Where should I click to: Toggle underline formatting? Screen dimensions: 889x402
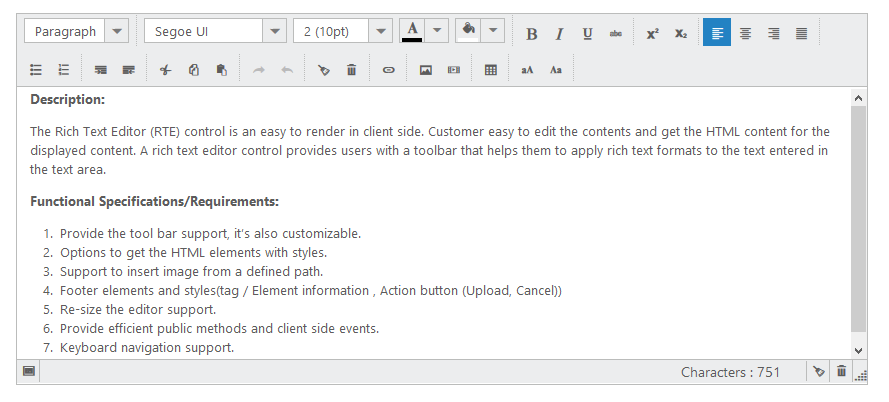[587, 33]
